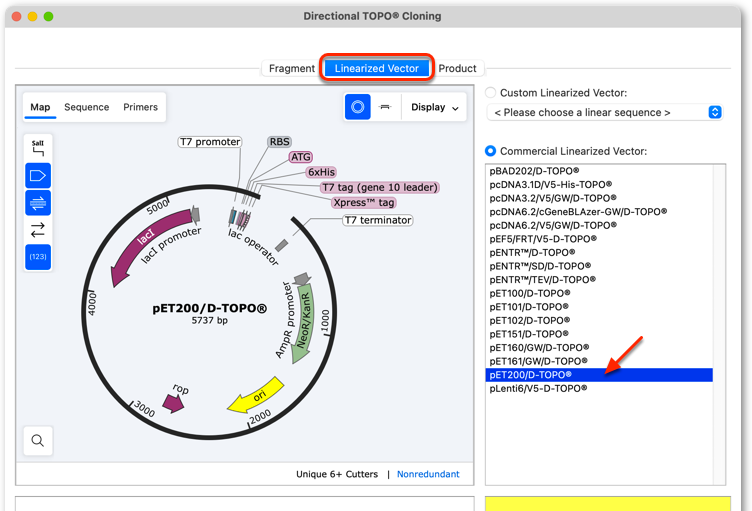Click the T7 terminator label
The height and width of the screenshot is (511, 752).
click(x=378, y=220)
